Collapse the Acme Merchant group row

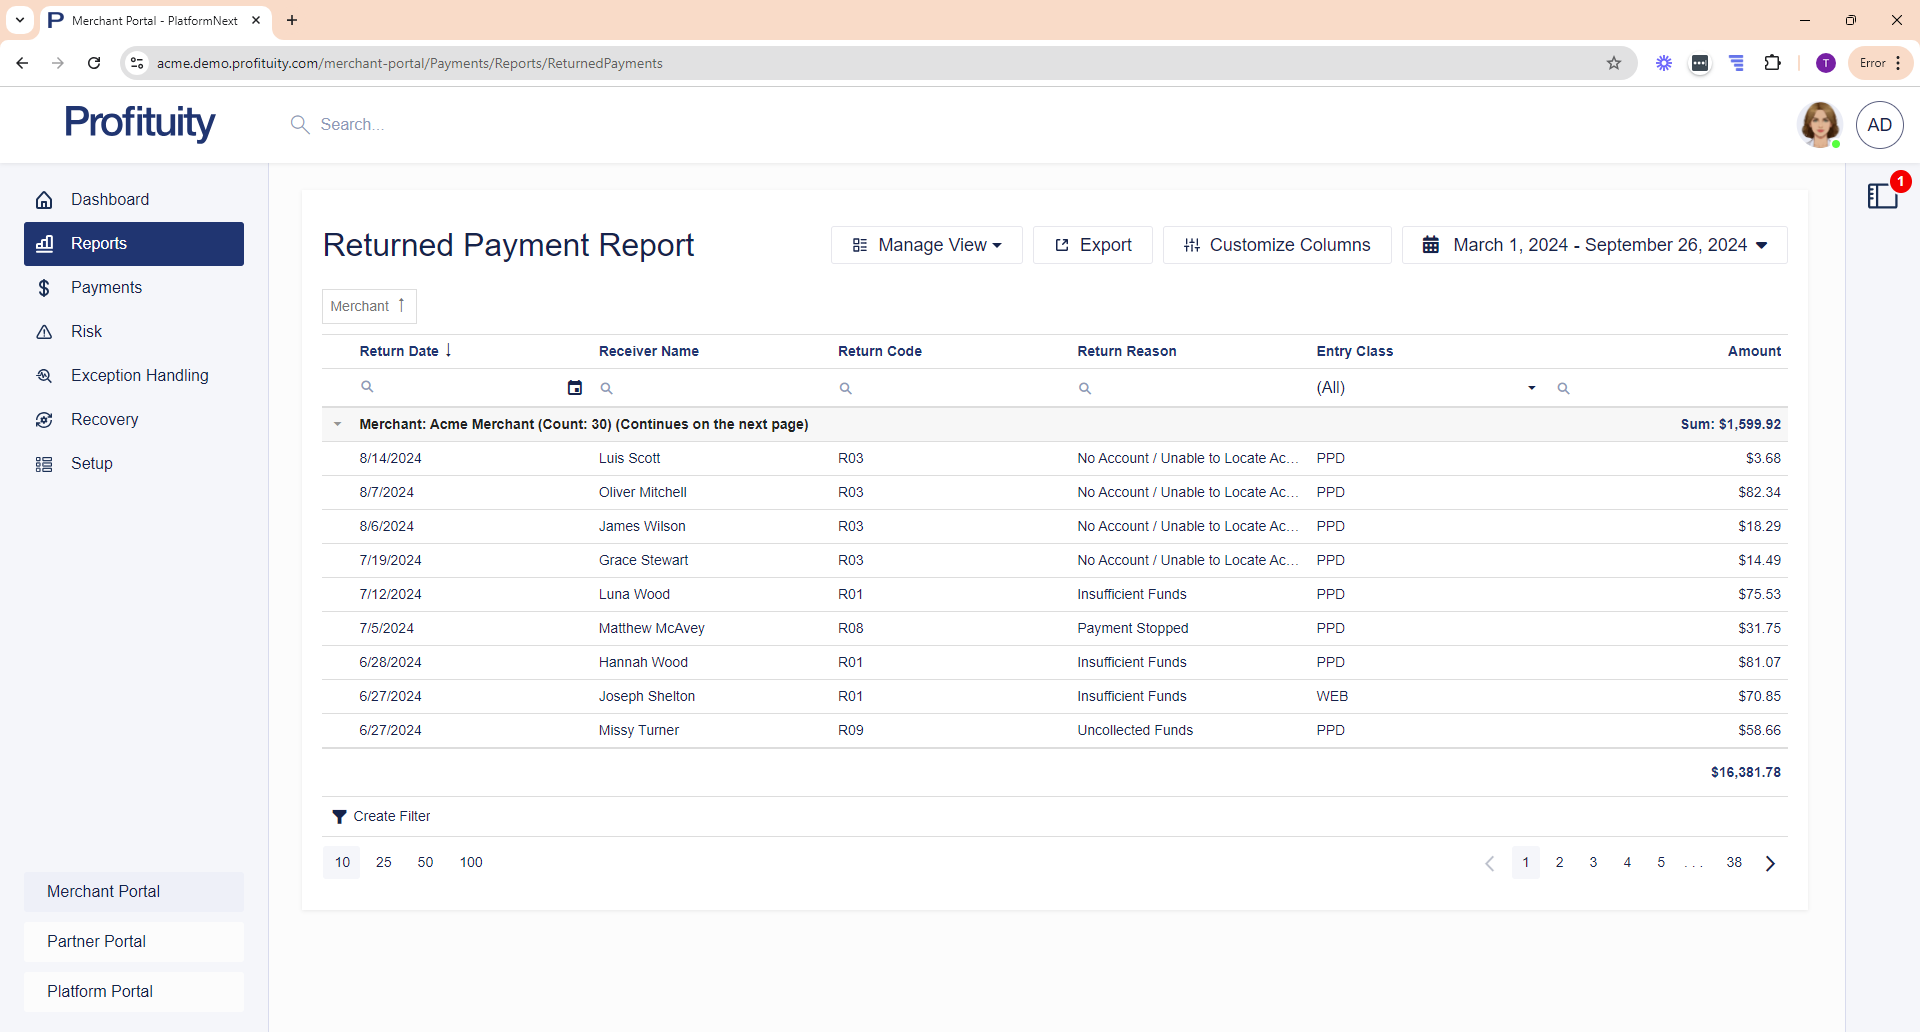(x=338, y=424)
